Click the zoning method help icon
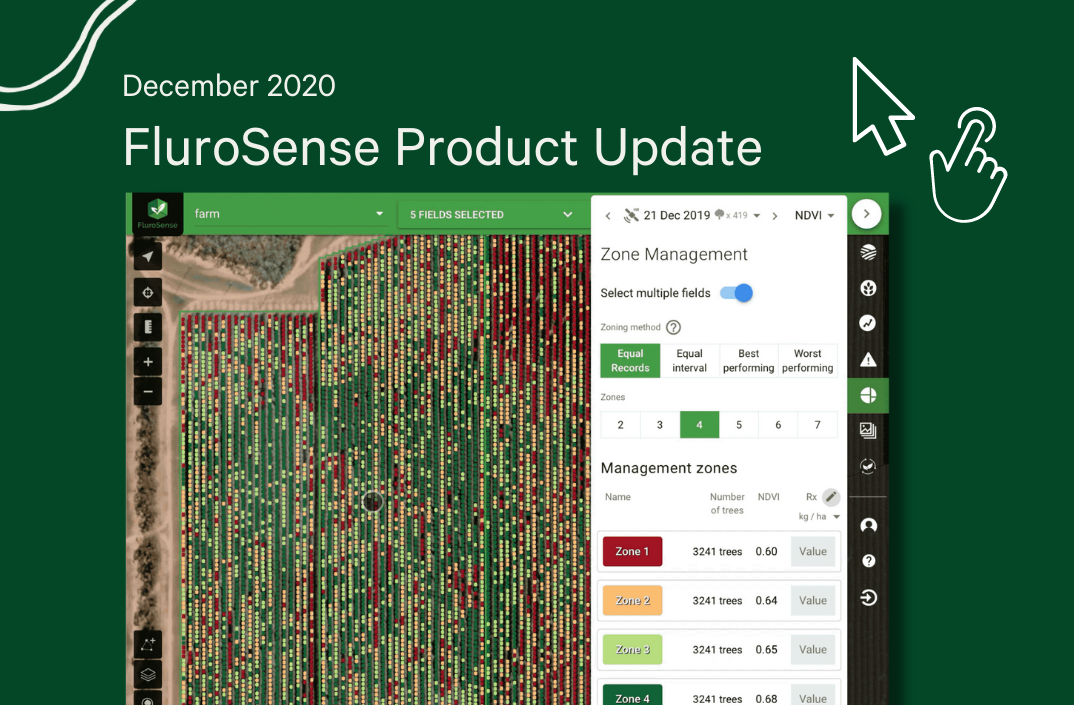 click(x=673, y=327)
